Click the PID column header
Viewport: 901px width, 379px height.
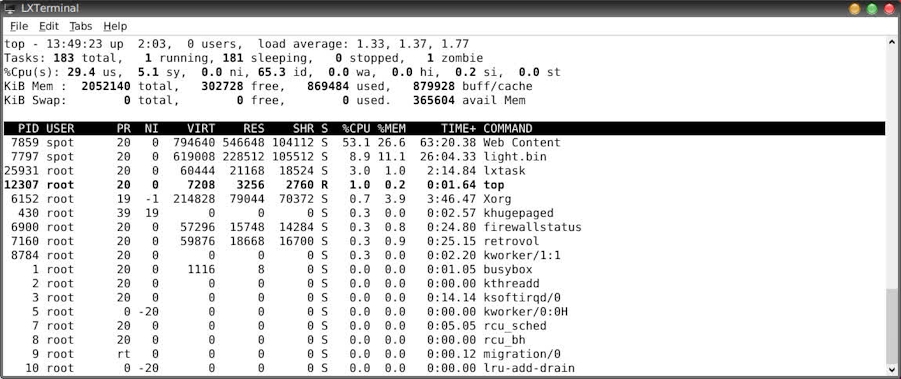[x=28, y=129]
